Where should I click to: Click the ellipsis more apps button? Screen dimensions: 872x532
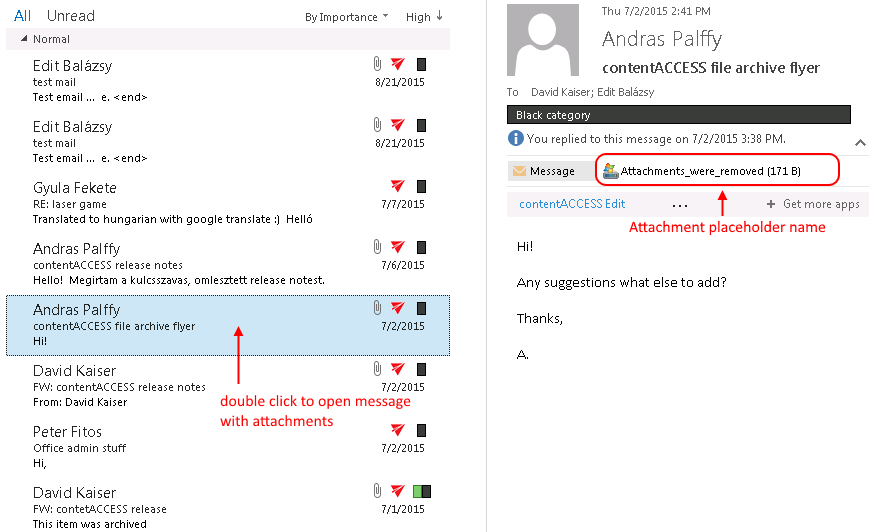tap(680, 205)
